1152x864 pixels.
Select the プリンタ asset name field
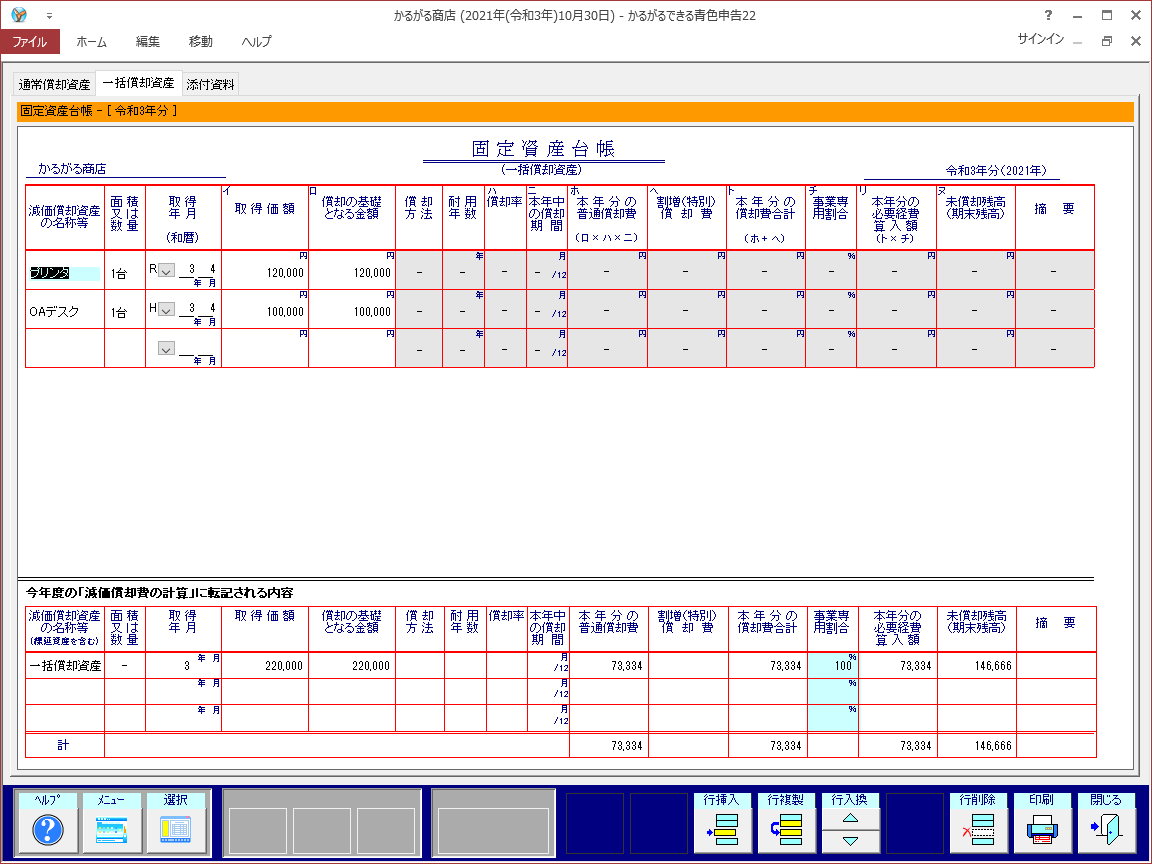pyautogui.click(x=64, y=273)
